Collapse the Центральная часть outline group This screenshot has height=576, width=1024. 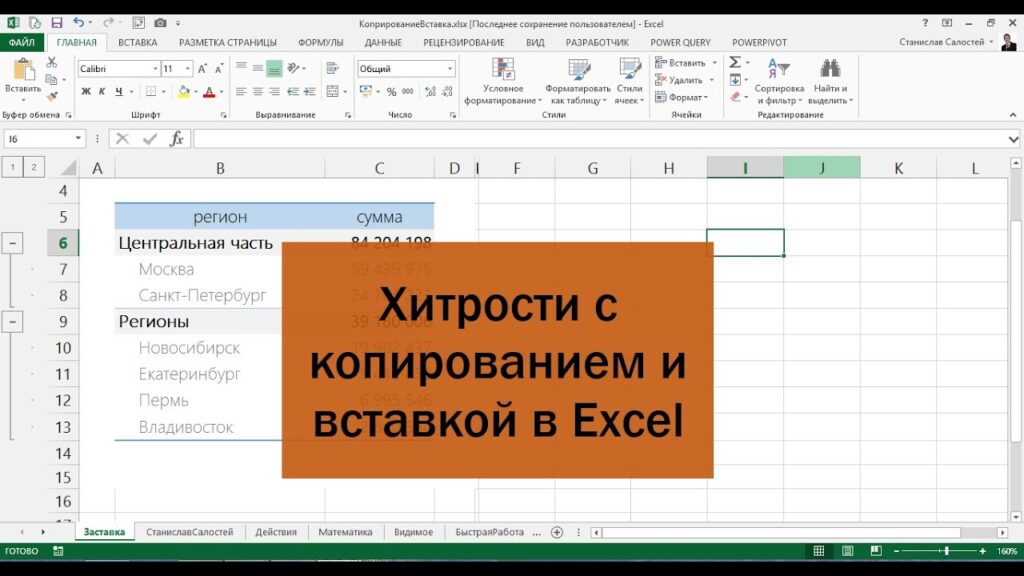pos(15,243)
